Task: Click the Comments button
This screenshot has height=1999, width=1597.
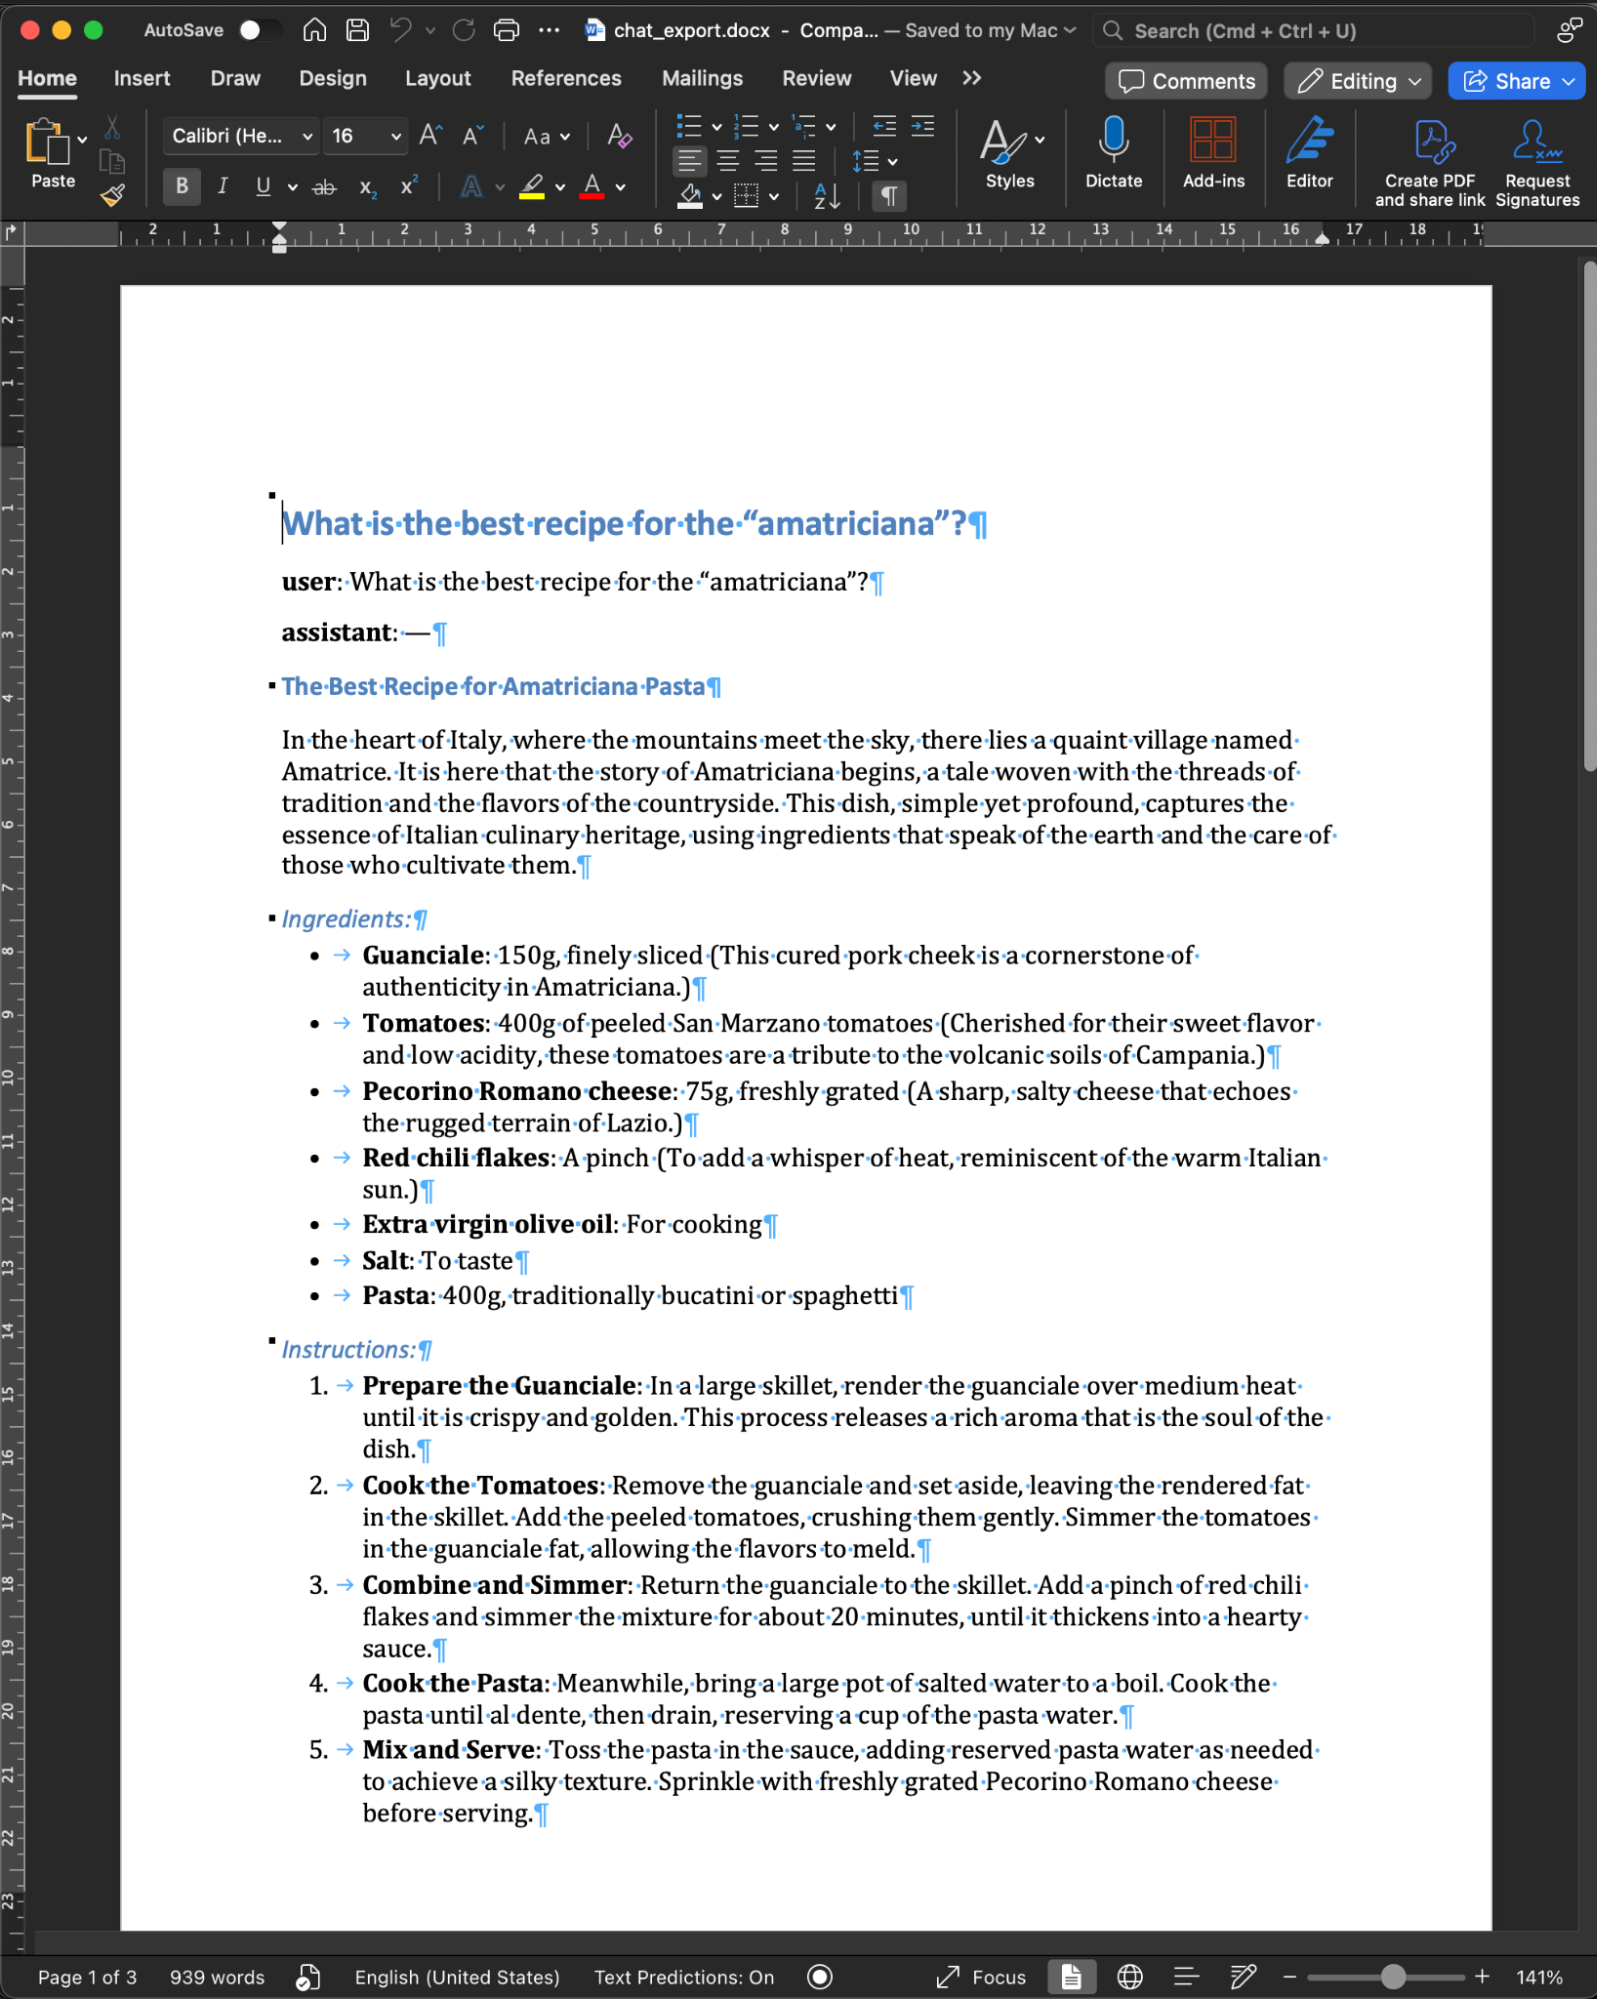Action: [x=1185, y=81]
